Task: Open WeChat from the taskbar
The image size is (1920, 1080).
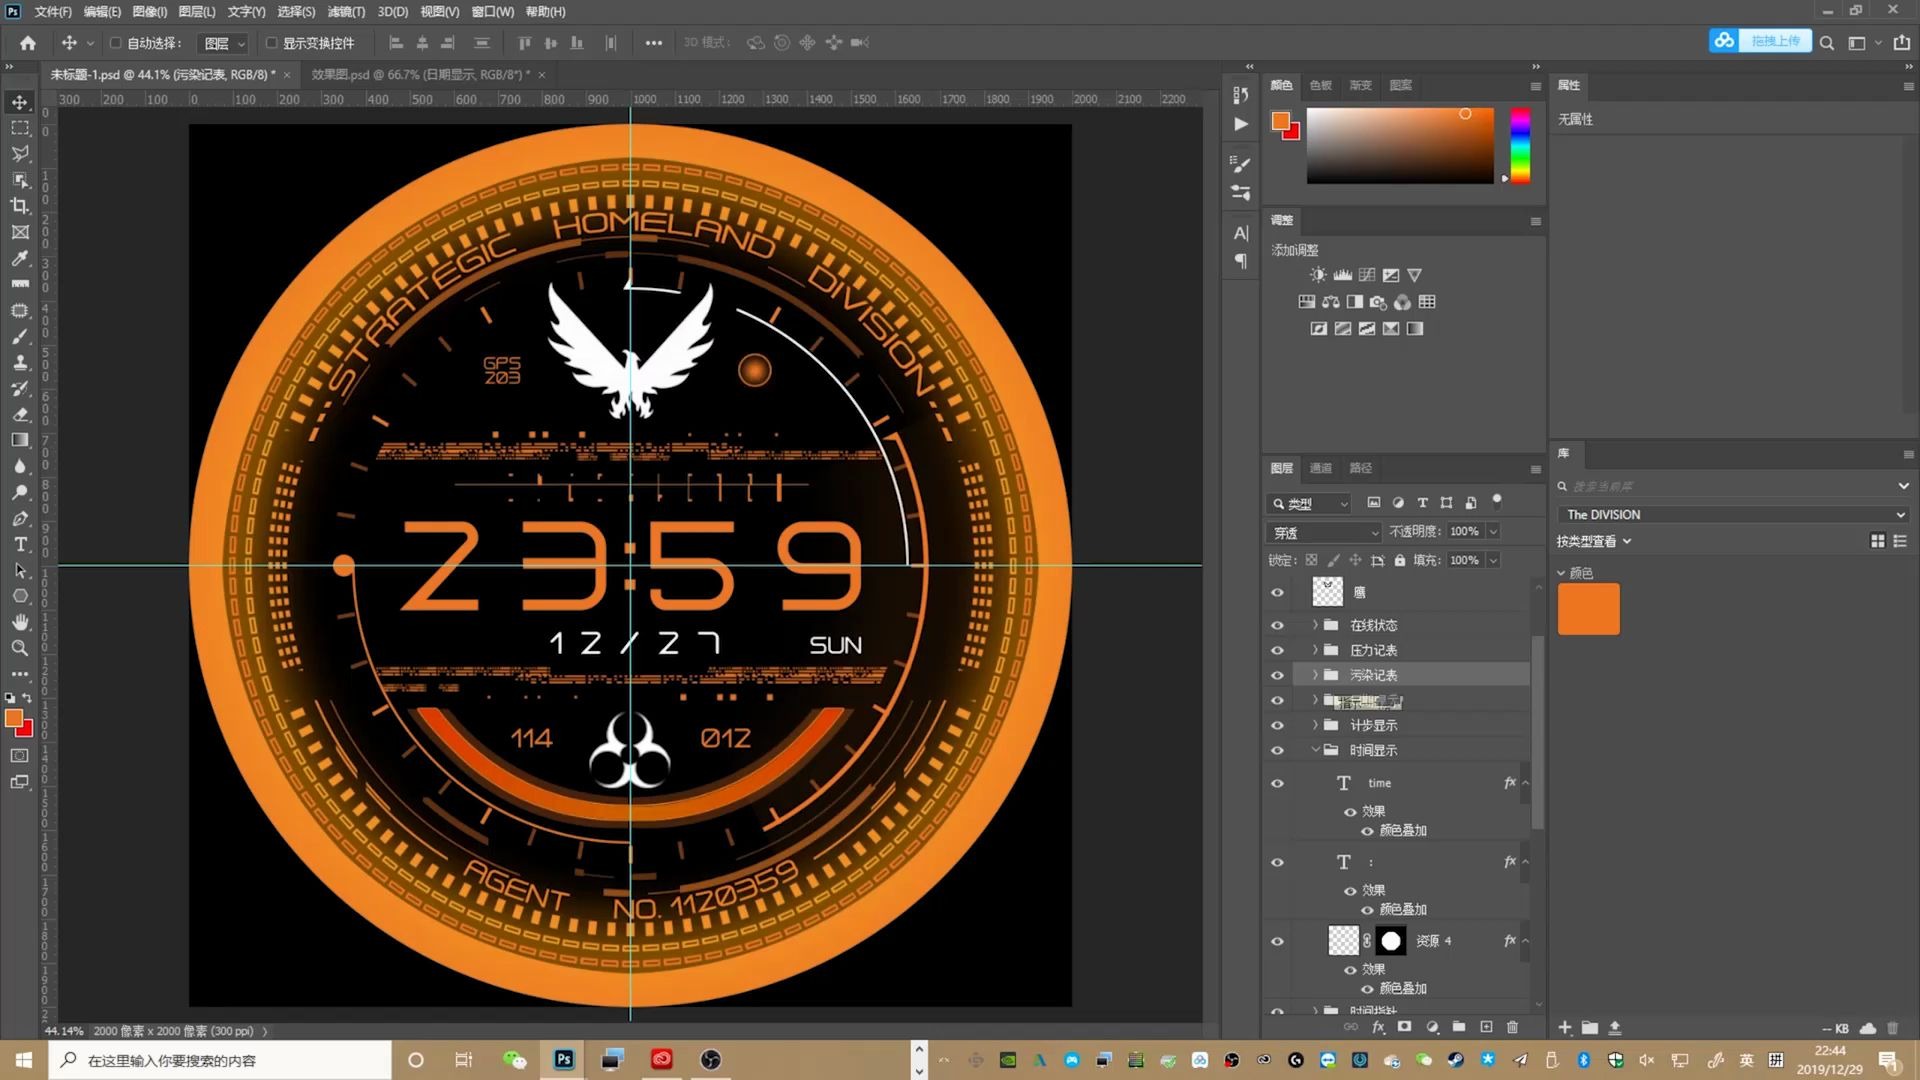Action: [x=515, y=1060]
